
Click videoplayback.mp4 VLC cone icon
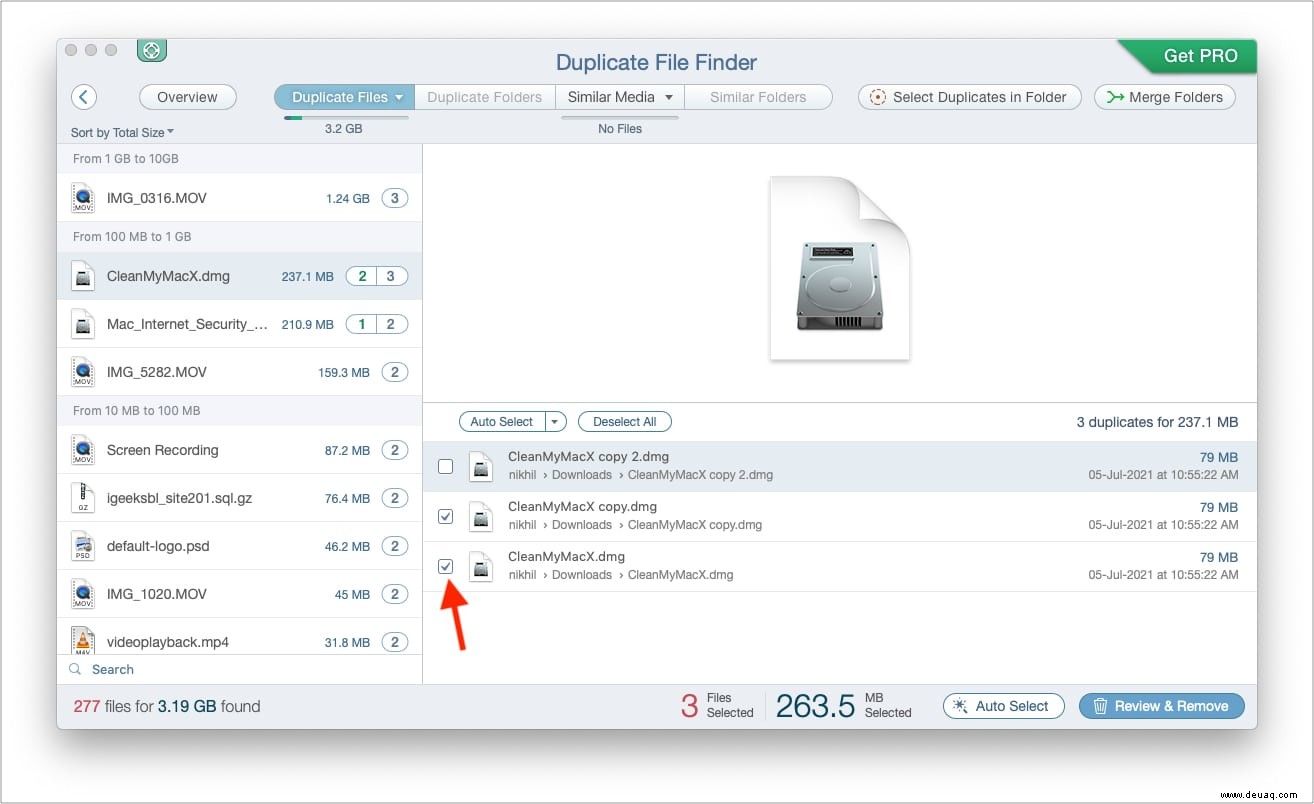[x=83, y=640]
